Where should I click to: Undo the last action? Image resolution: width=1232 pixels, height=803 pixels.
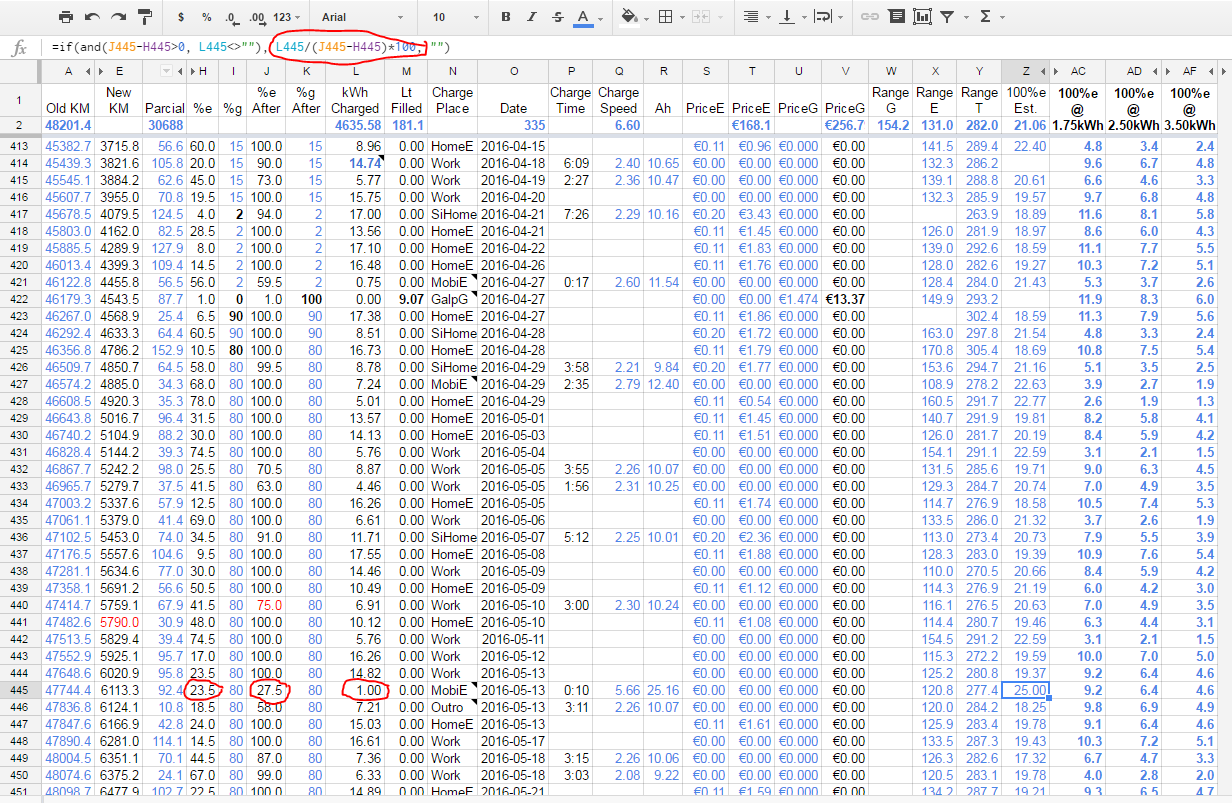92,17
